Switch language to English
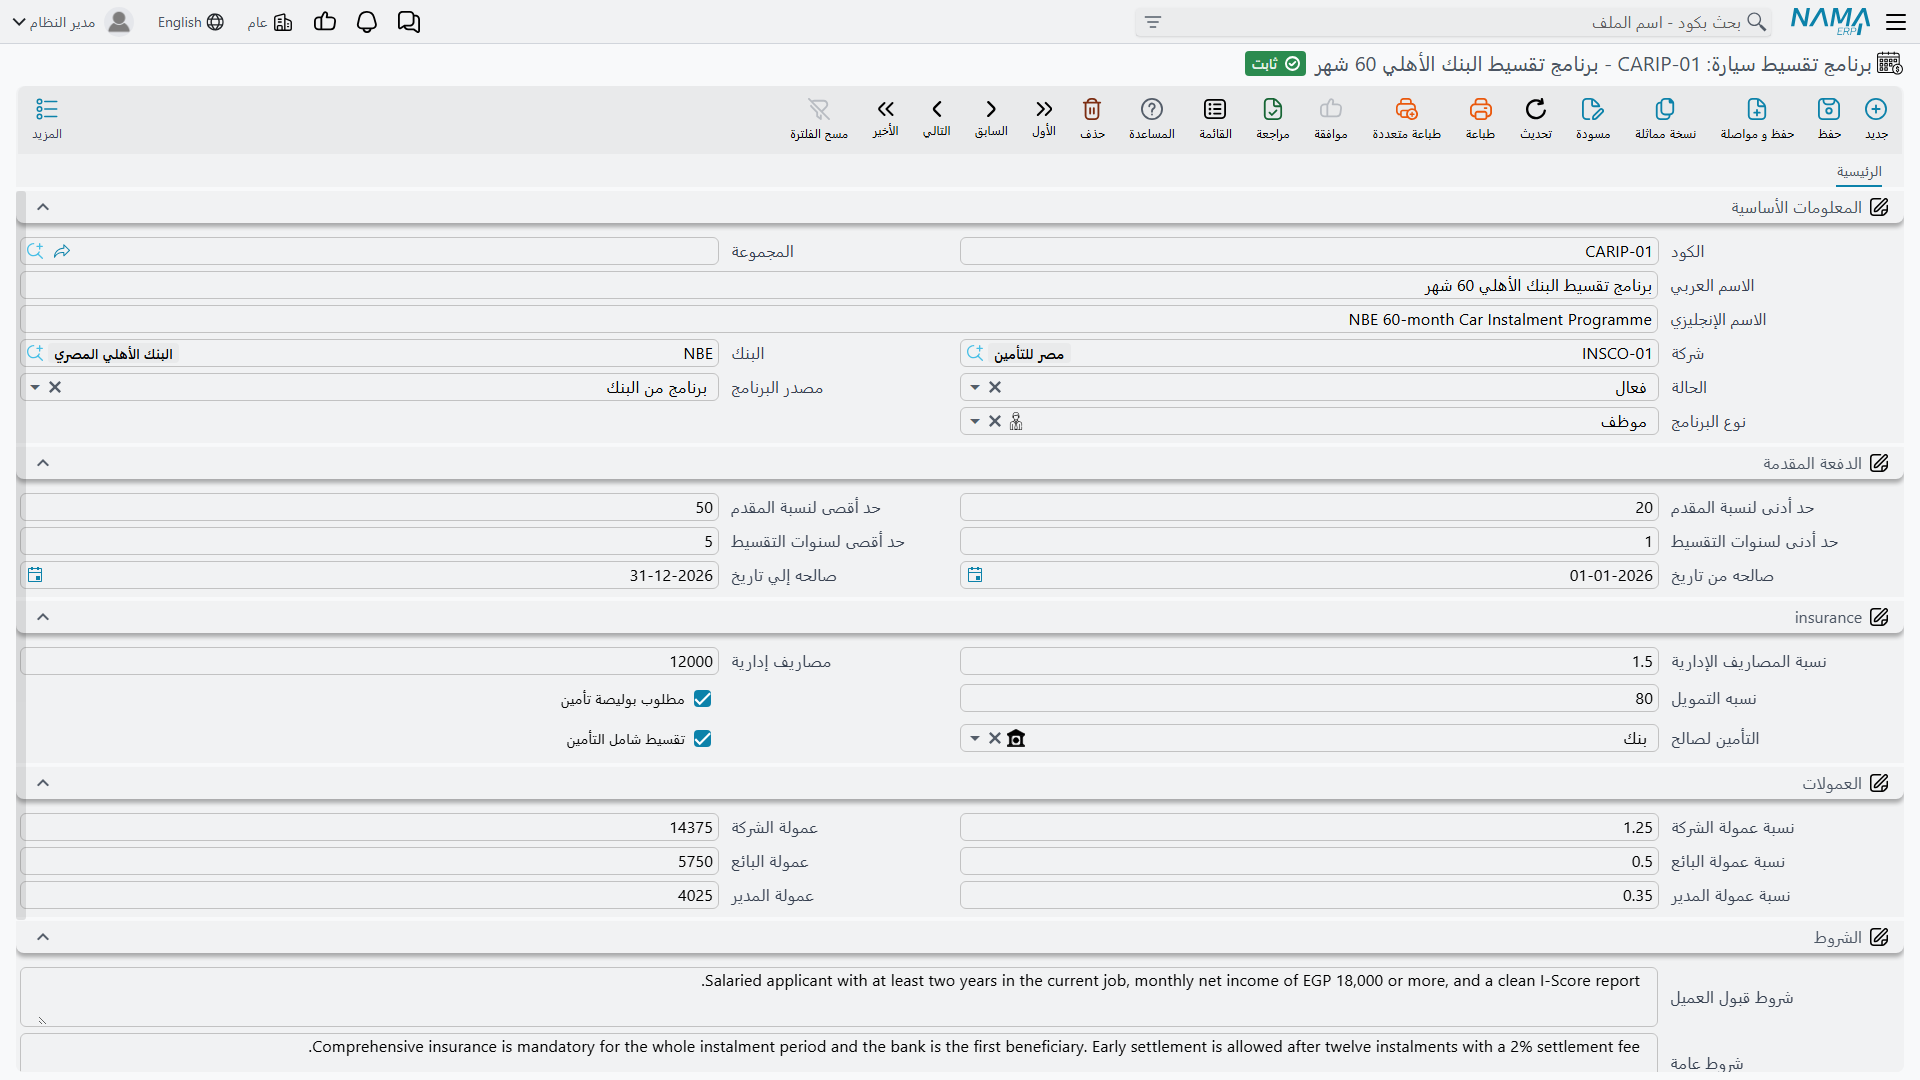The height and width of the screenshot is (1080, 1920). click(x=190, y=22)
